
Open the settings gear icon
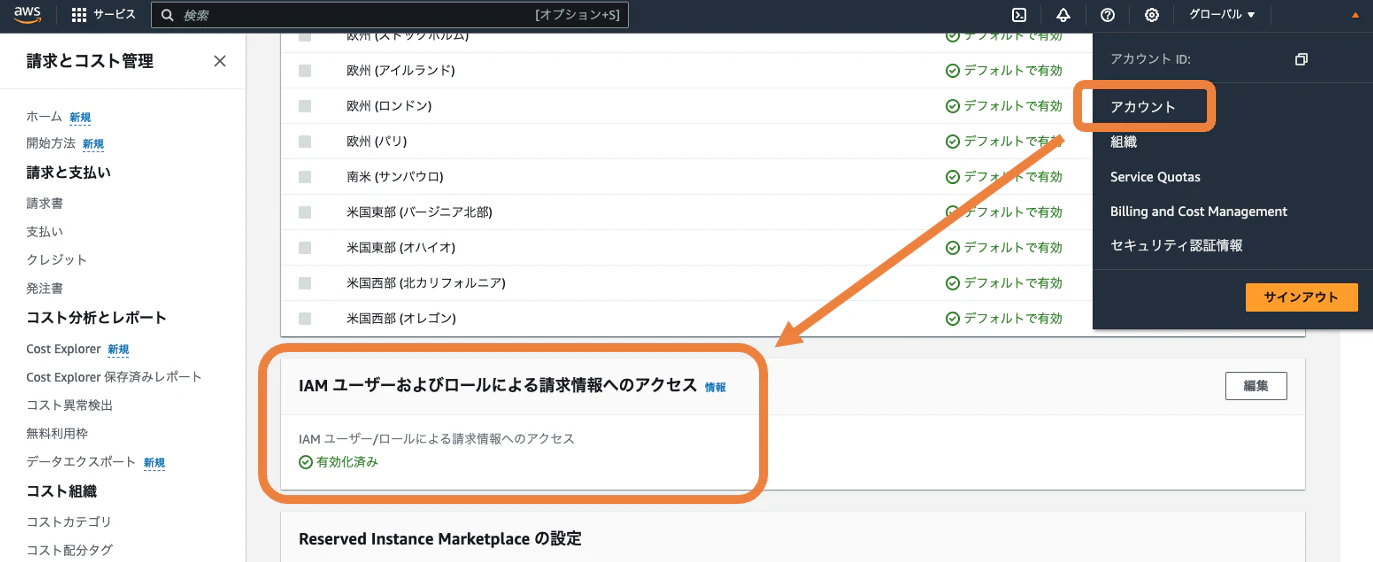[x=1152, y=15]
